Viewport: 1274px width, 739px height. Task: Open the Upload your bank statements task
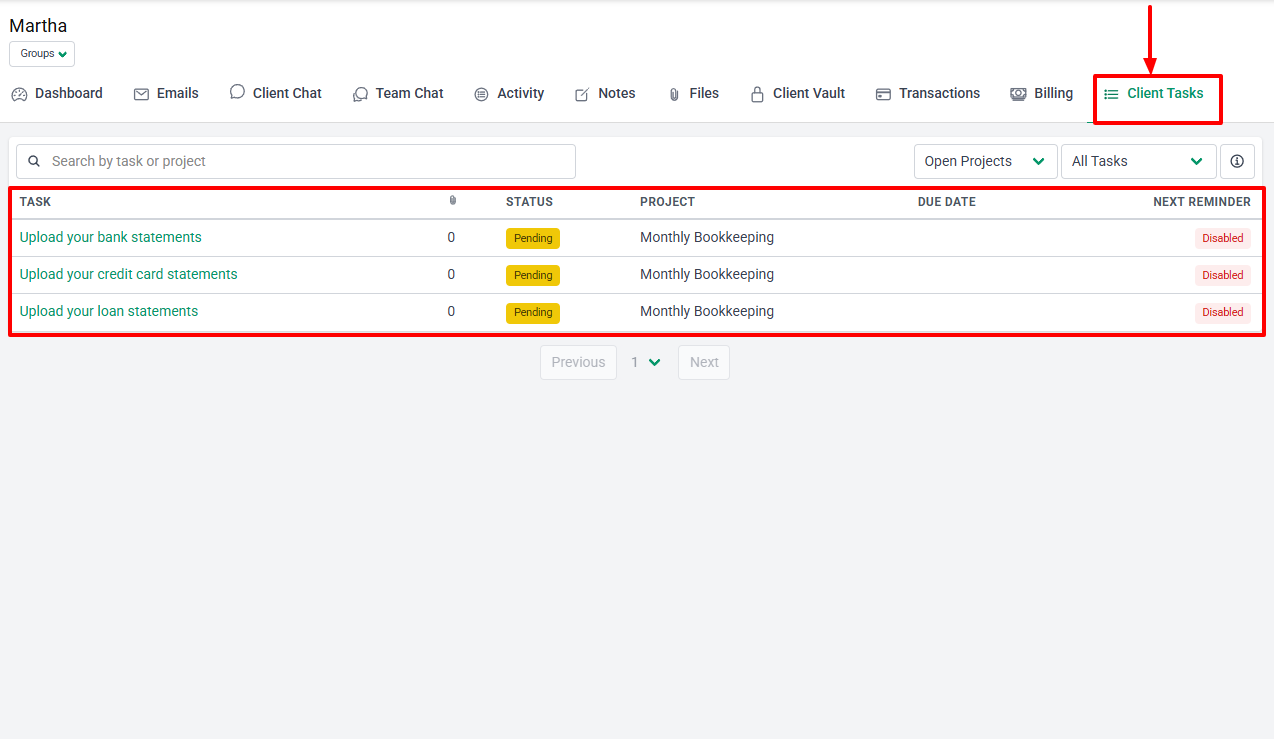click(x=110, y=237)
